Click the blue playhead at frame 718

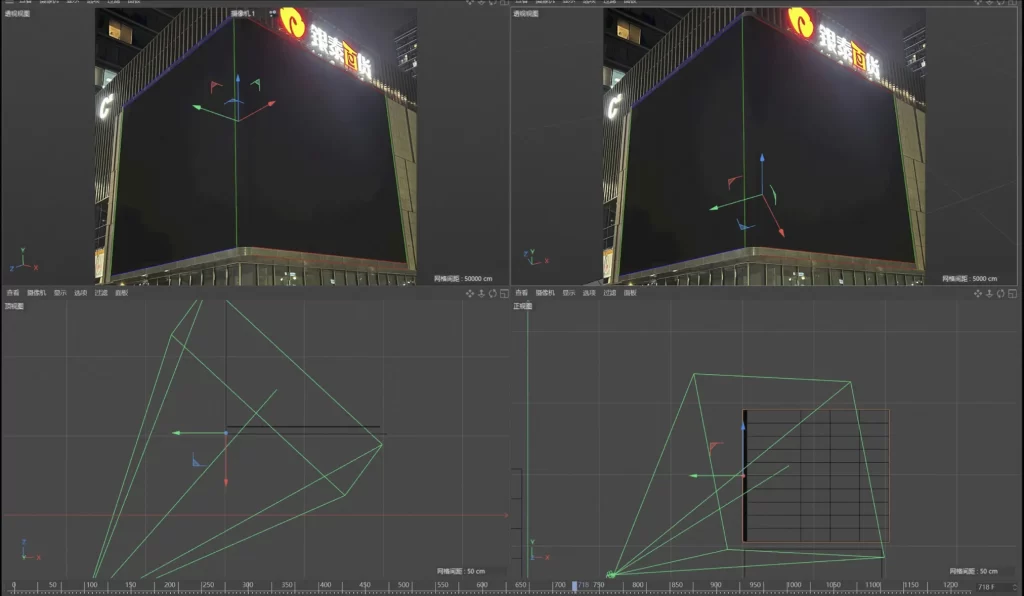[574, 586]
